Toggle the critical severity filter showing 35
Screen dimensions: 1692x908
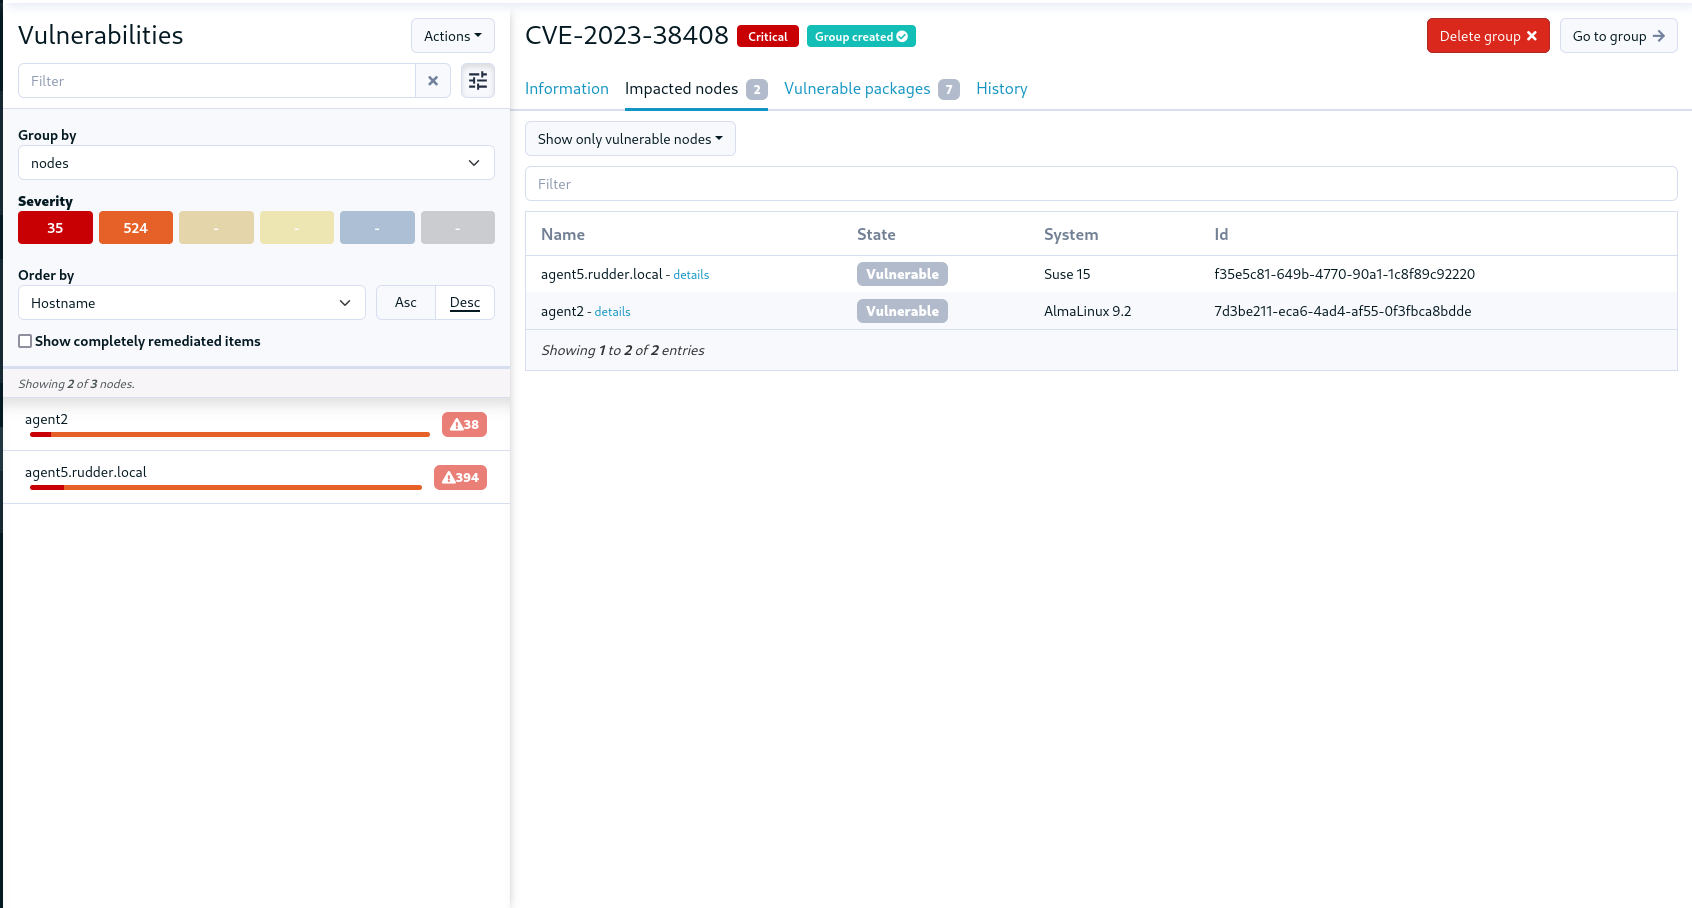tap(55, 227)
